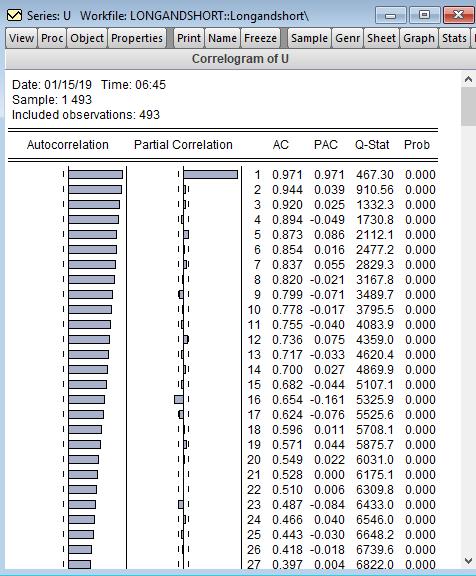Open the View menu button
This screenshot has width=476, height=576.
tap(21, 38)
